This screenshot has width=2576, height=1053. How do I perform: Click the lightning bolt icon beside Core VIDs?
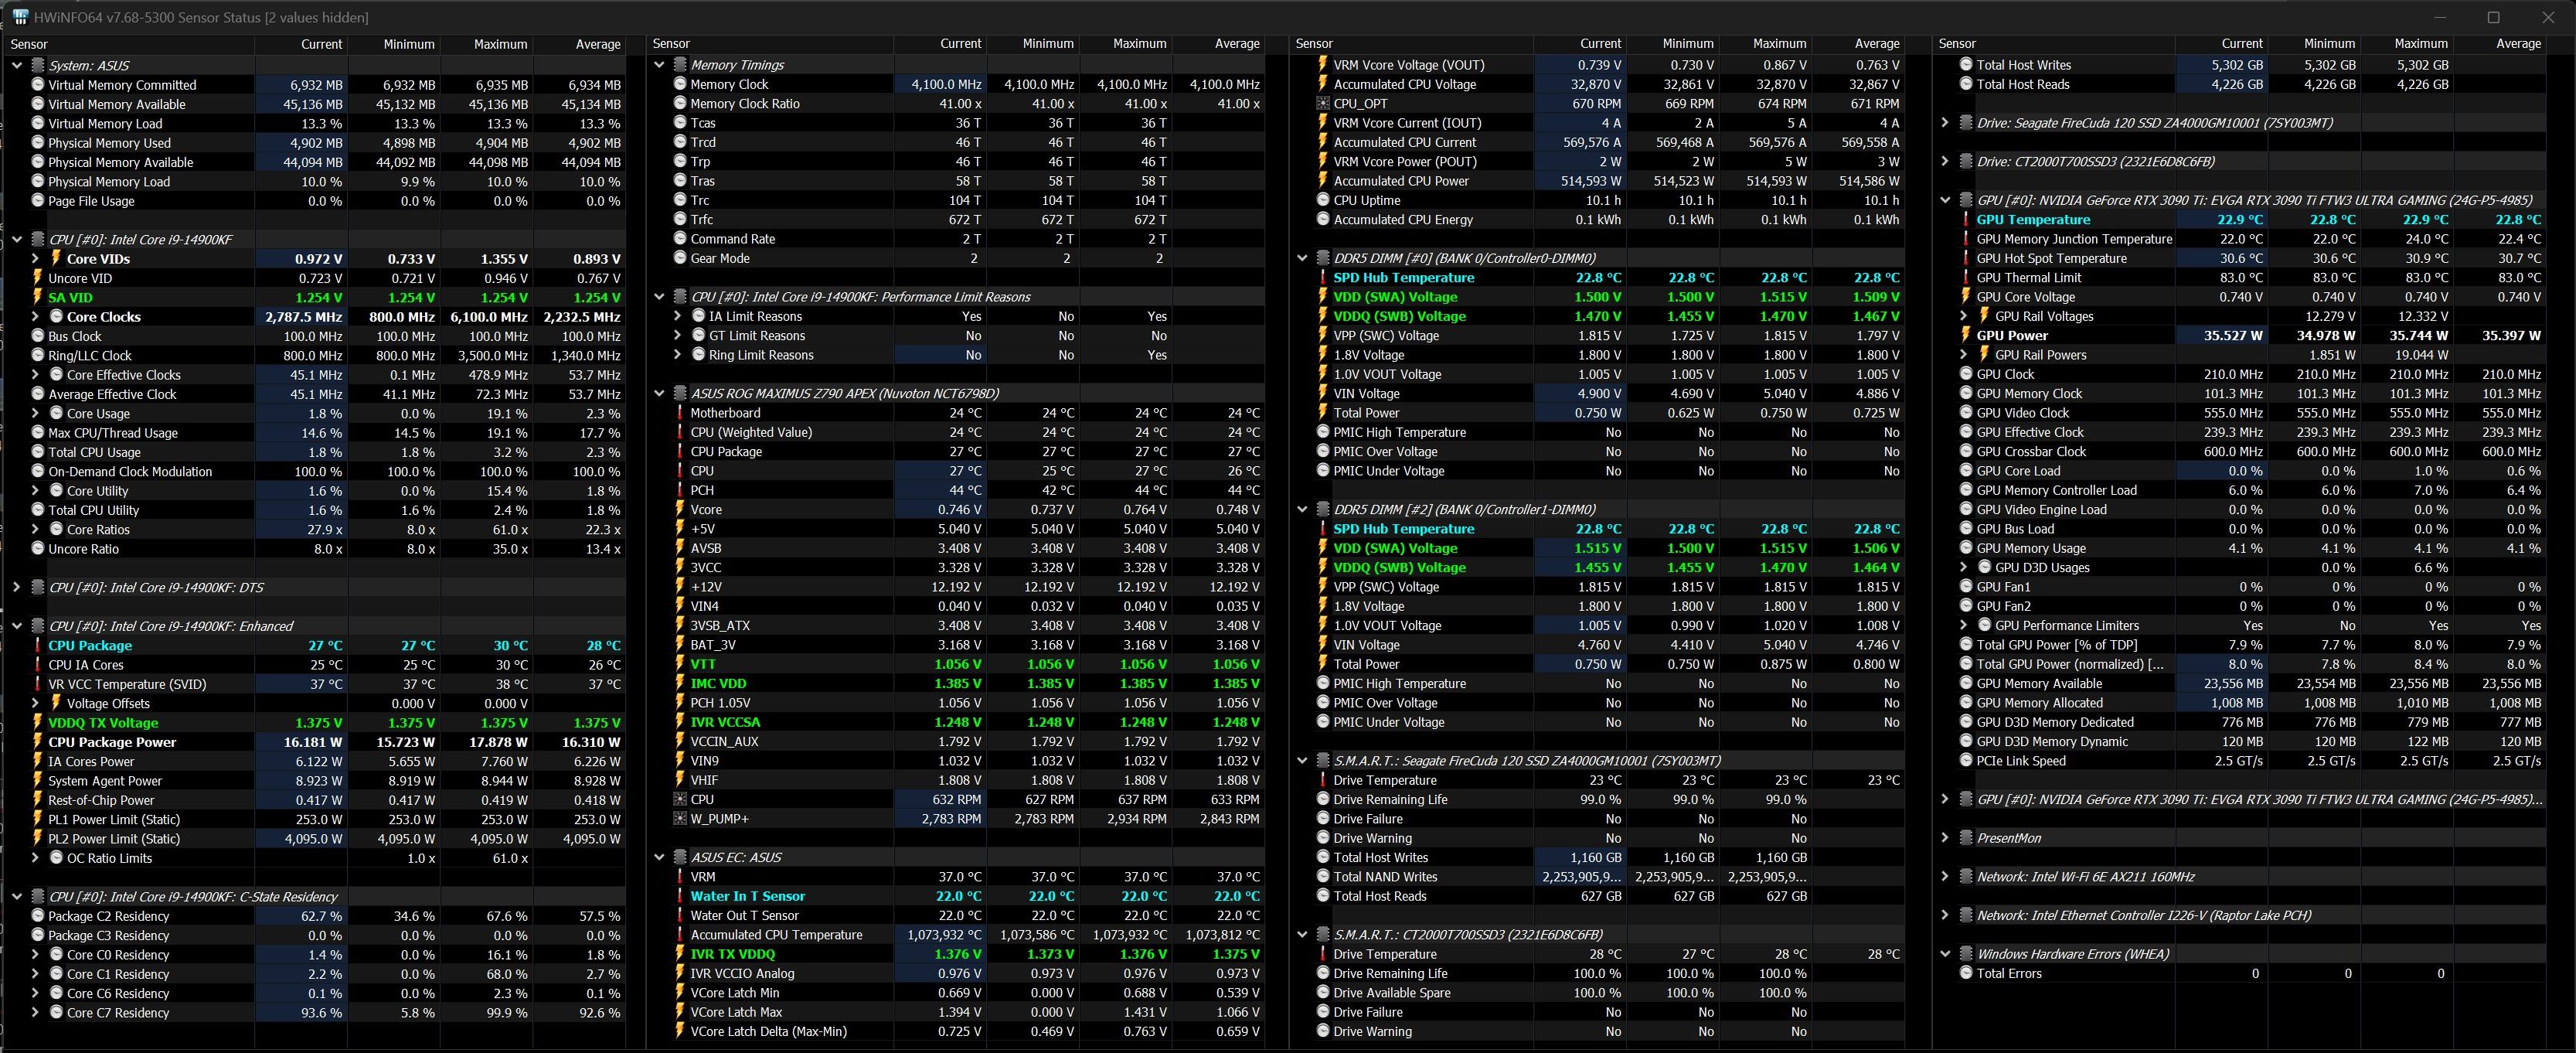point(56,258)
